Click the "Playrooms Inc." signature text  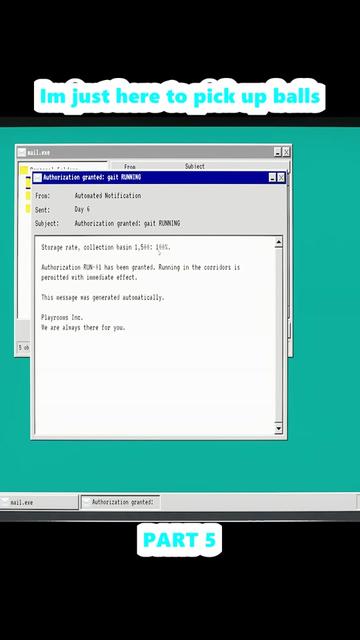coord(62,318)
